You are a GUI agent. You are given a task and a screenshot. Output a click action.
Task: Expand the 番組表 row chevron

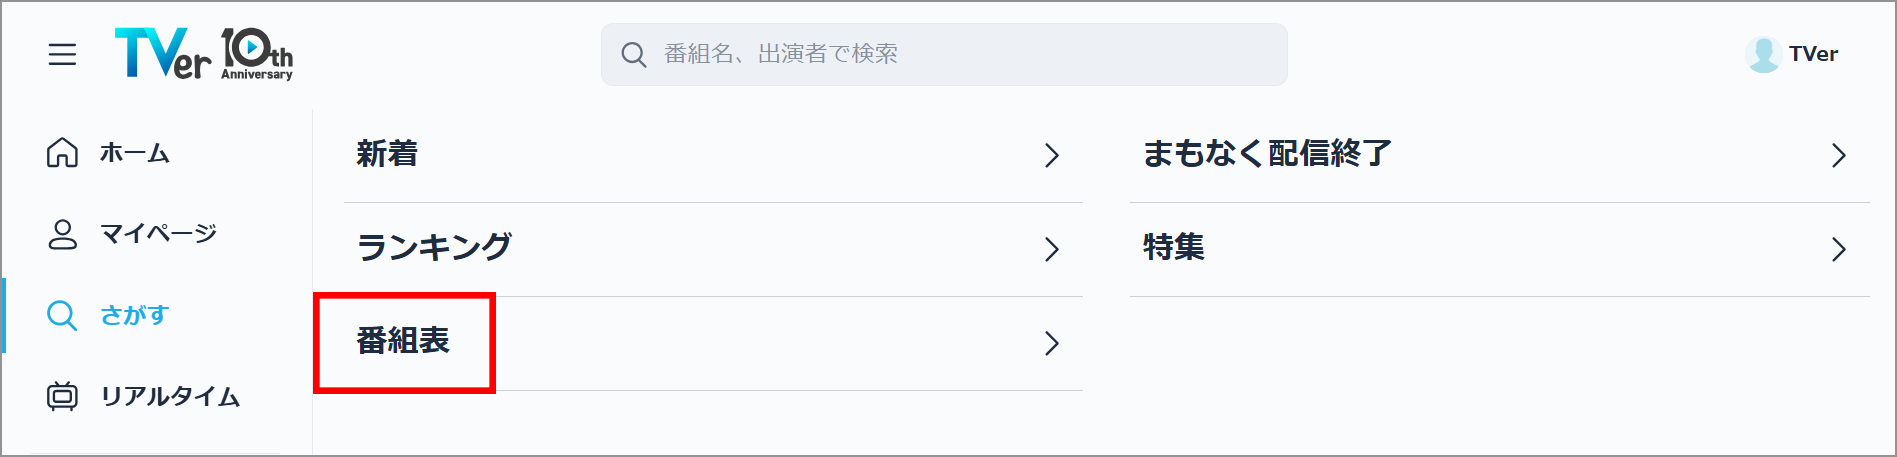coord(1051,343)
